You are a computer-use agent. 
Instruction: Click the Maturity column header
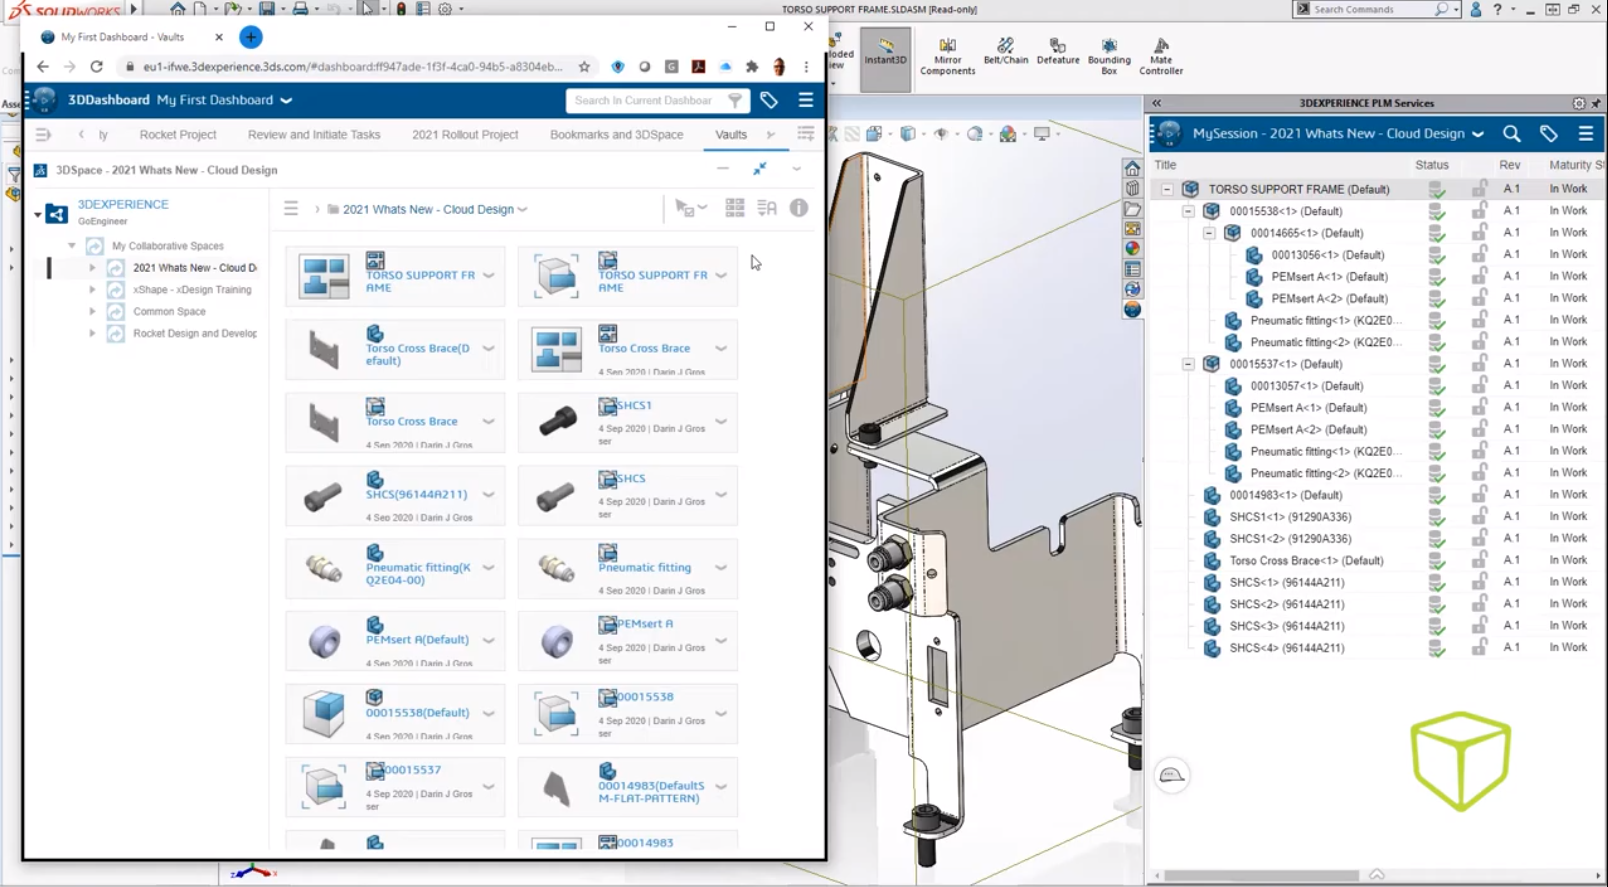tap(1575, 165)
